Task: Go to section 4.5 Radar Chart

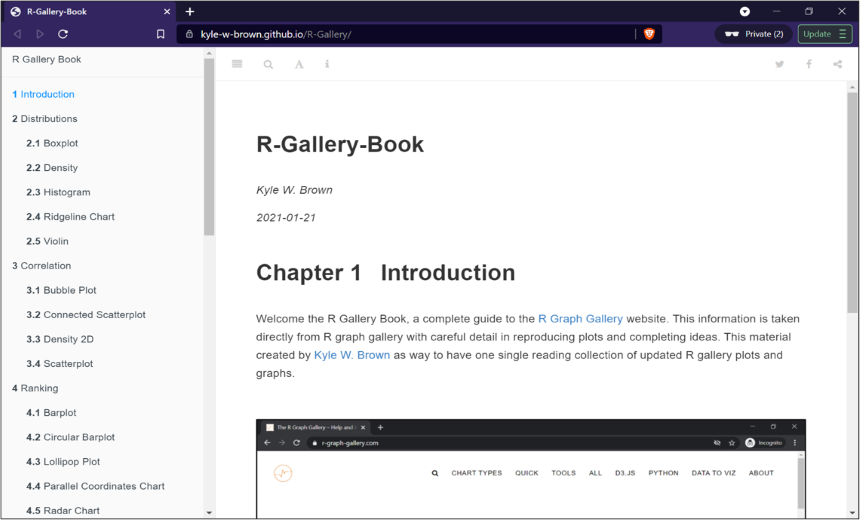Action: pos(63,511)
